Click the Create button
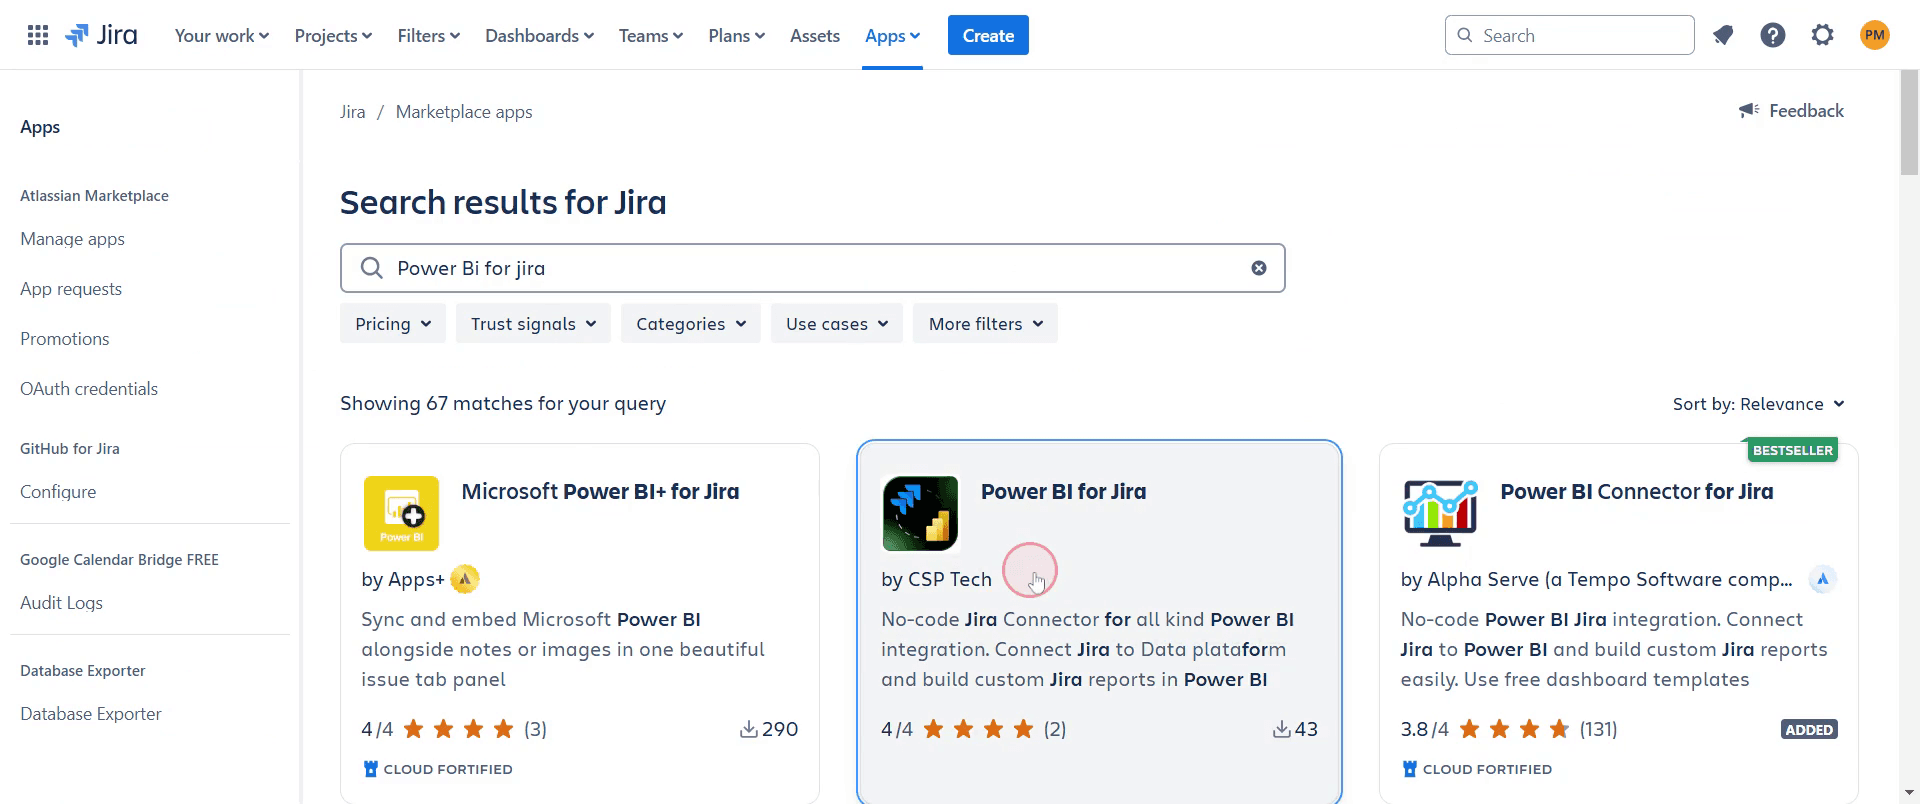This screenshot has width=1920, height=804. click(x=988, y=36)
